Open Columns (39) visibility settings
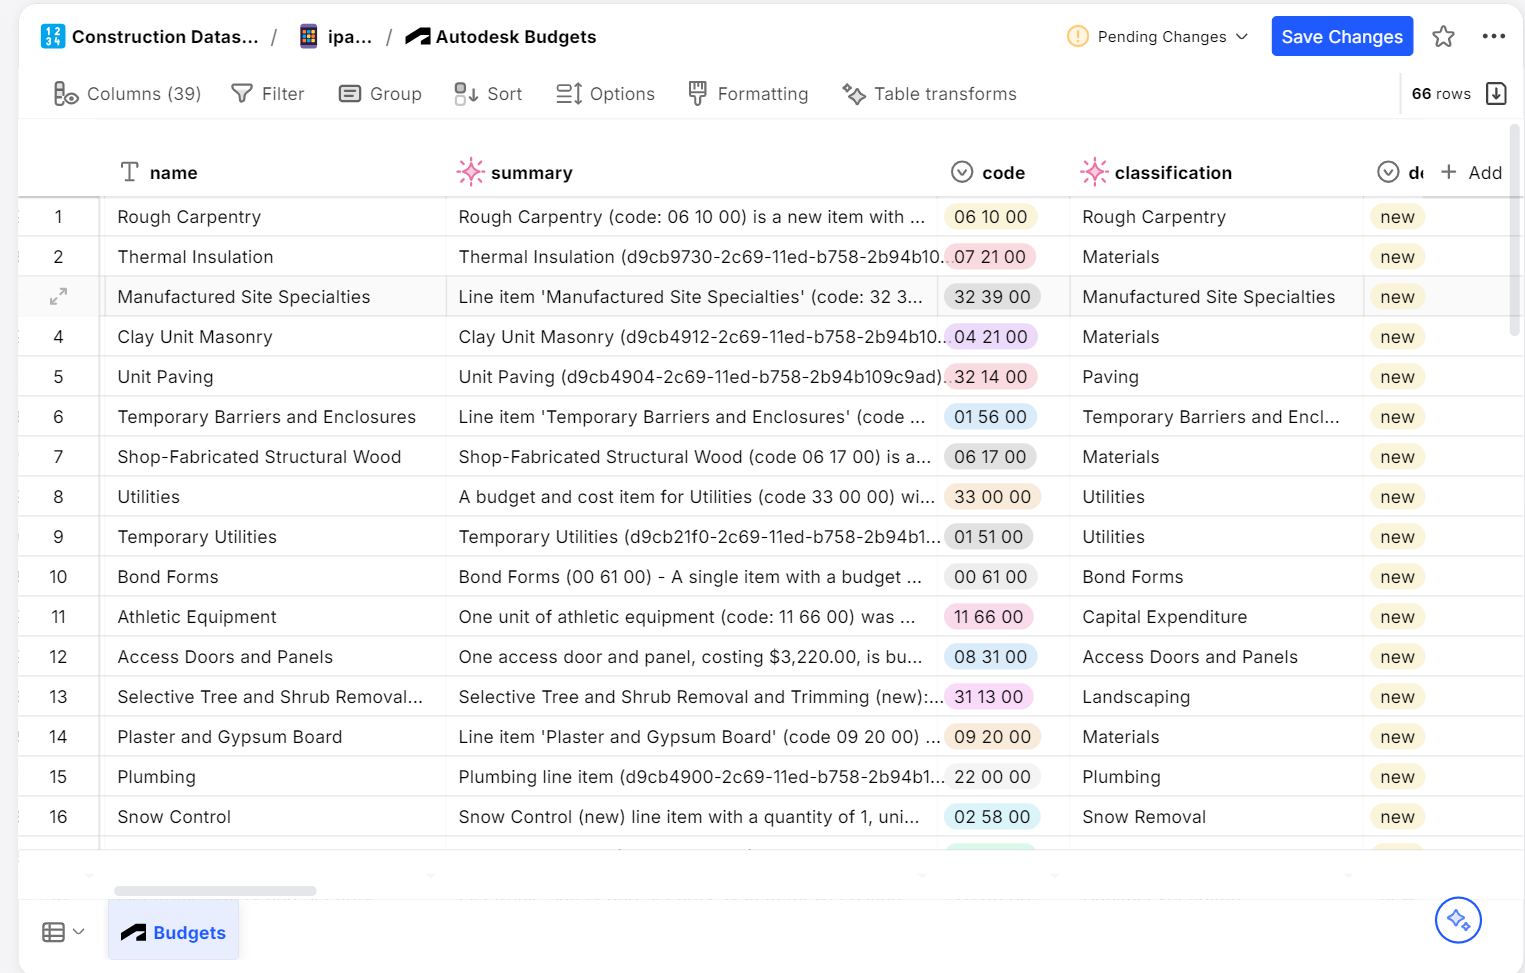The height and width of the screenshot is (973, 1525). point(127,94)
